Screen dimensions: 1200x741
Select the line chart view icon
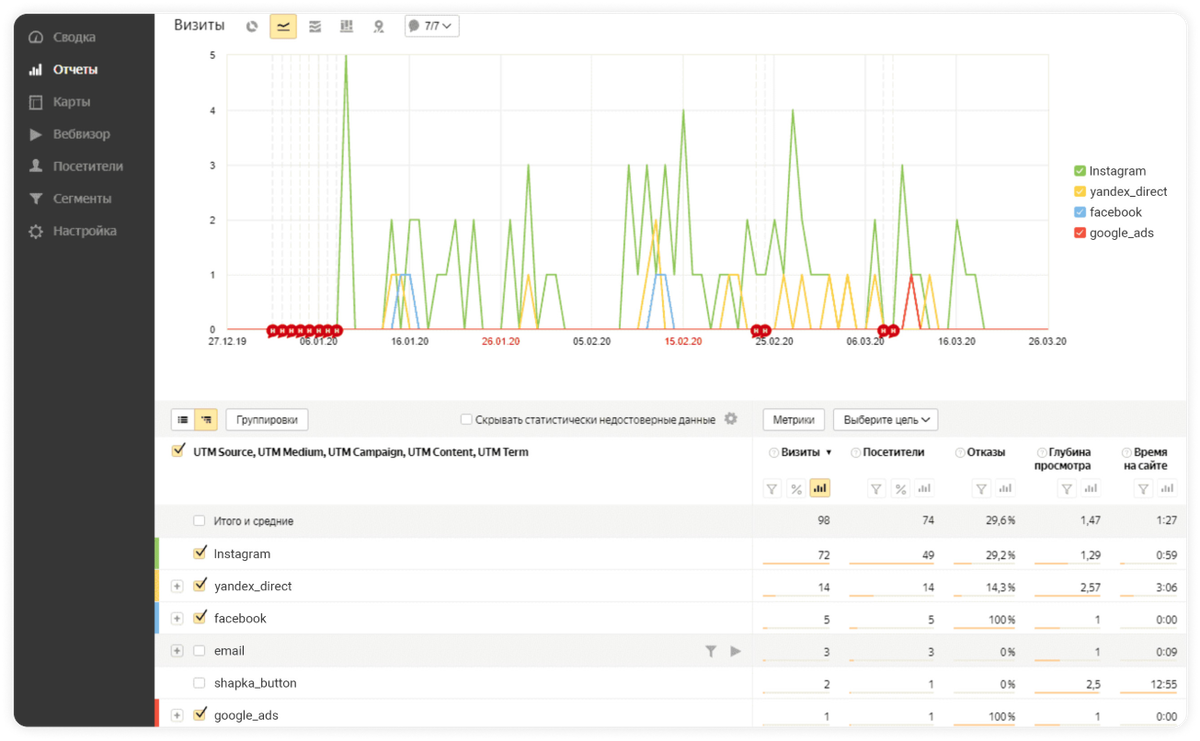(x=283, y=27)
